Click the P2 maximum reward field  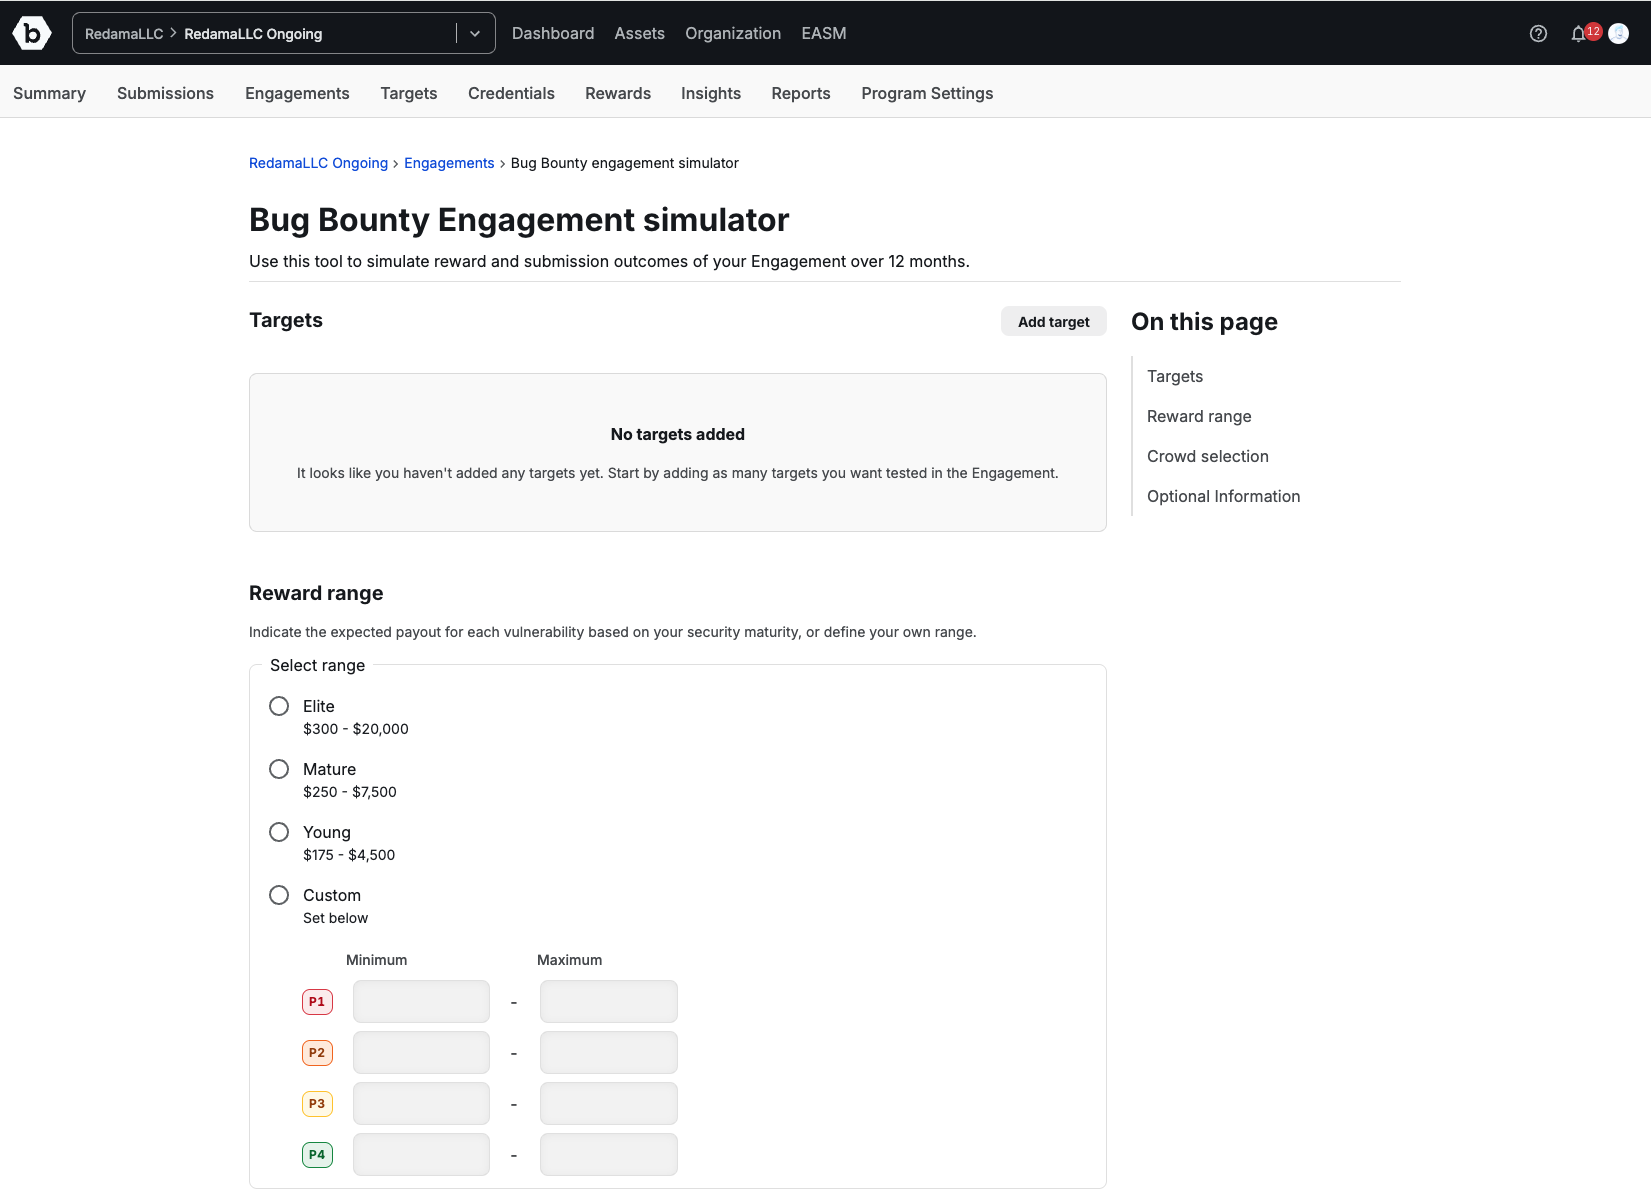[609, 1052]
